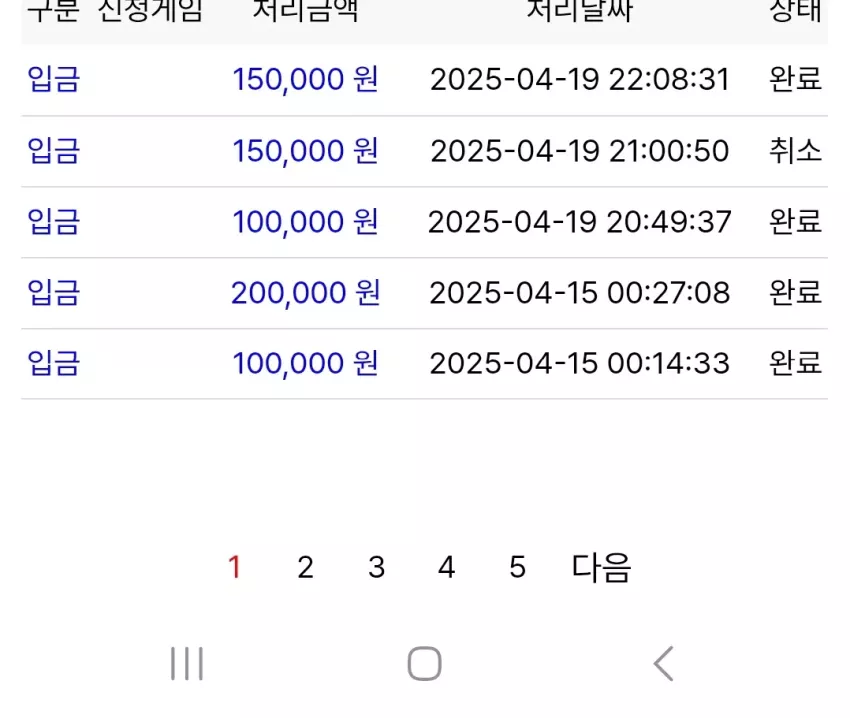Go to page 4 of history
The width and height of the screenshot is (850, 718).
click(x=447, y=568)
